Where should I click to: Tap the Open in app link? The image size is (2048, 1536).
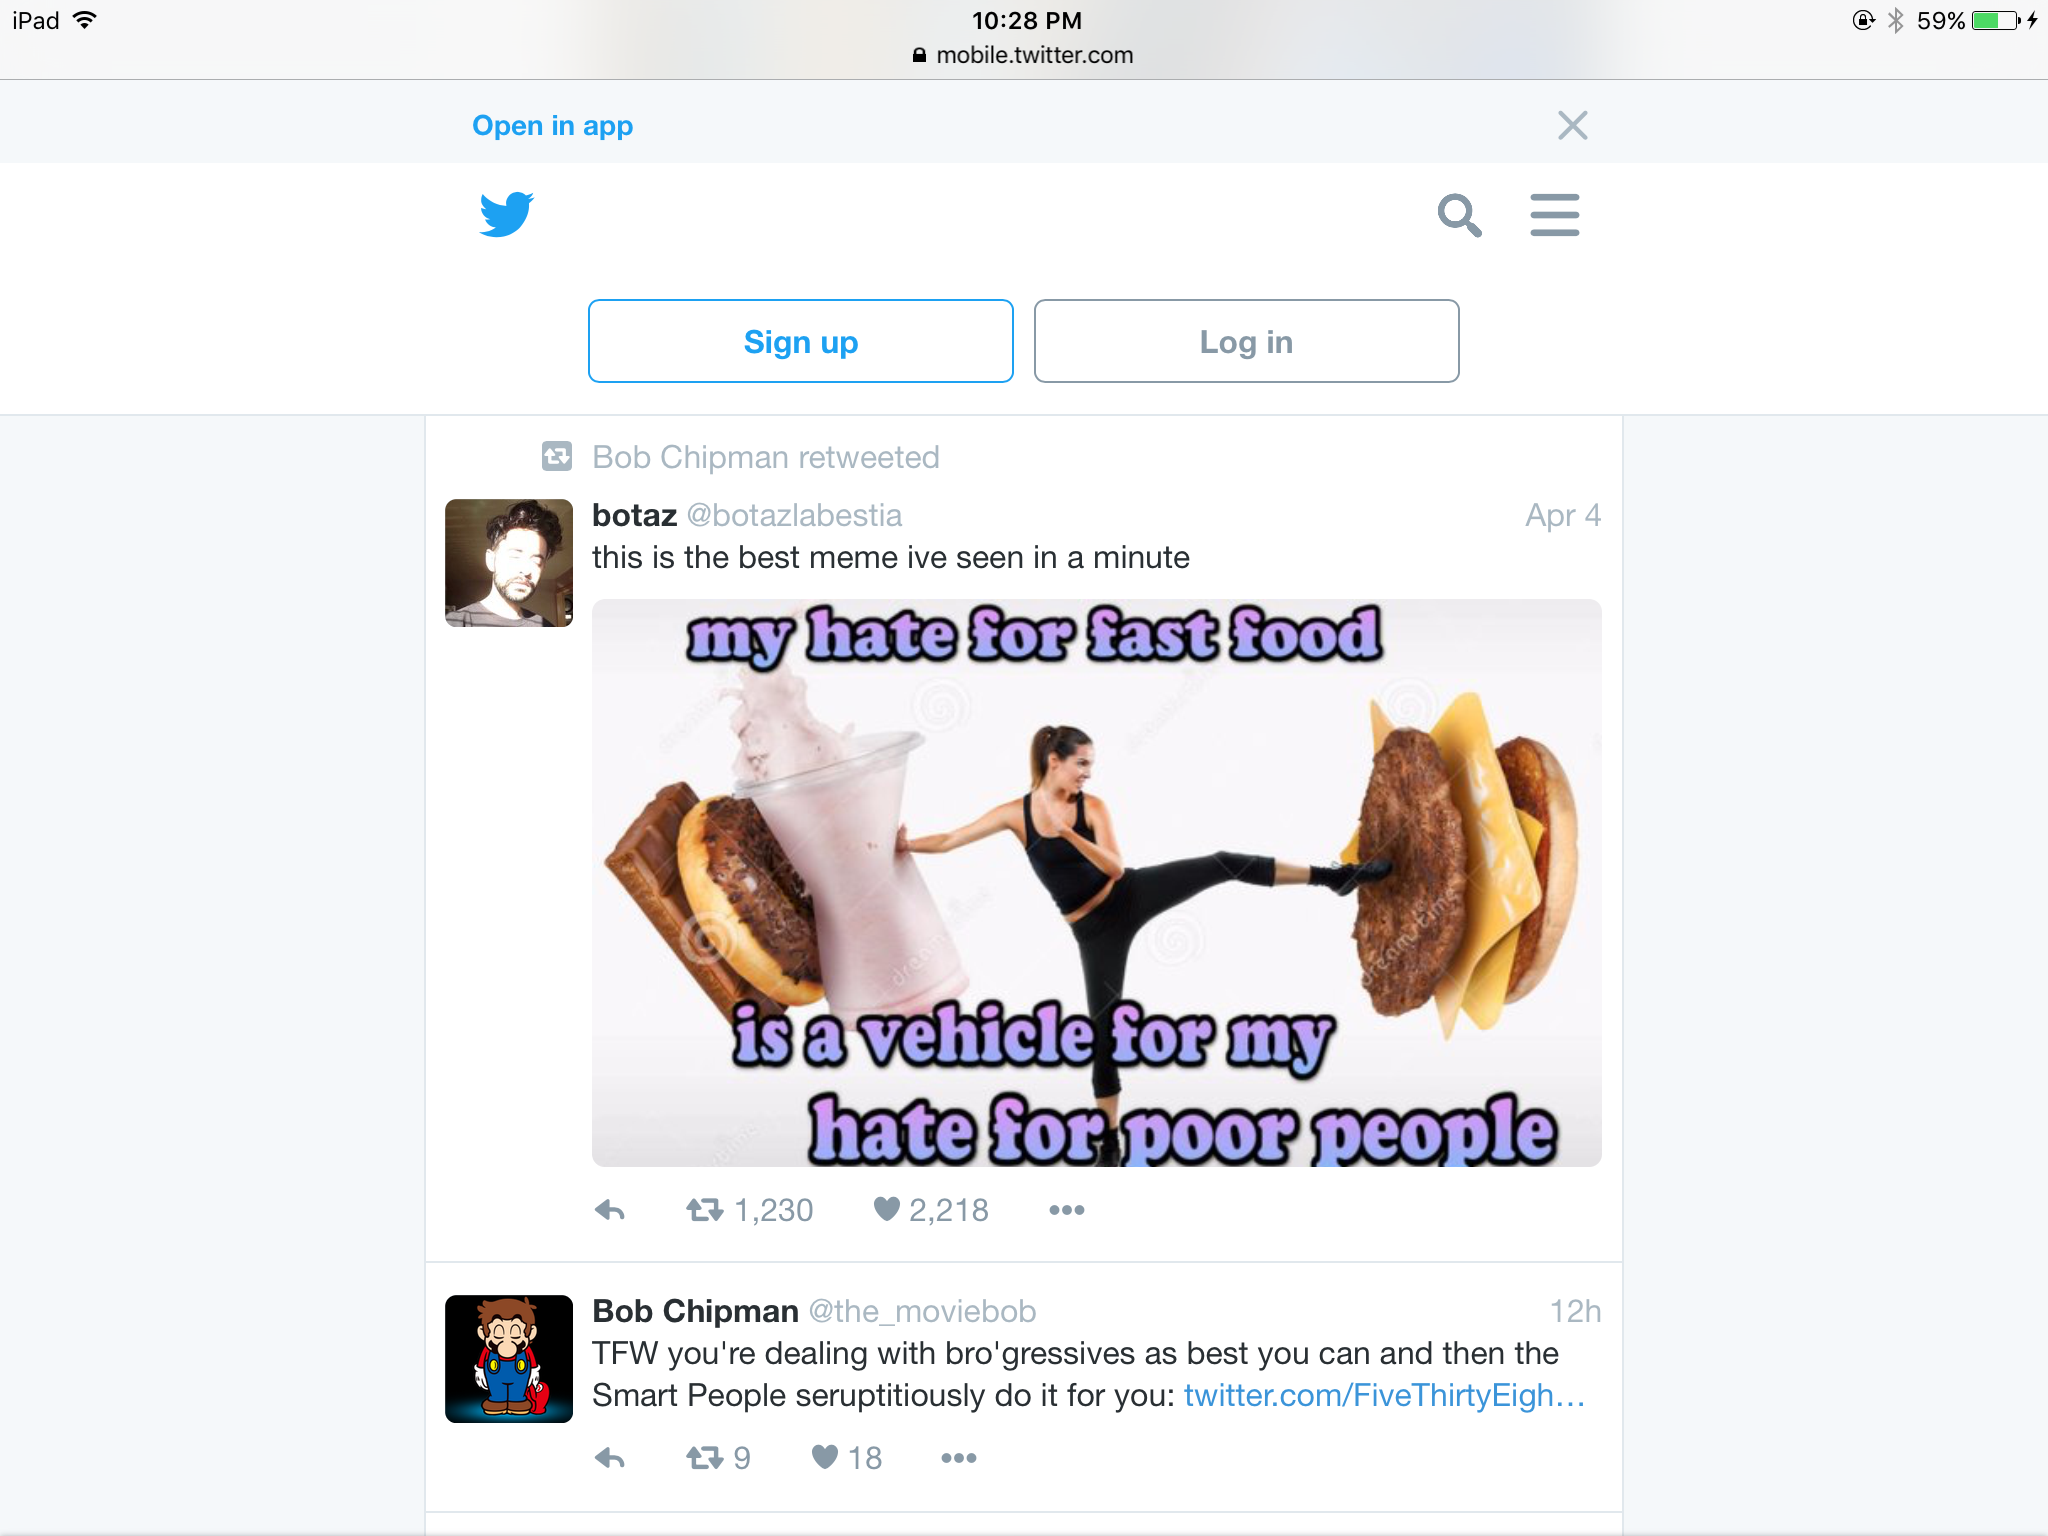point(552,126)
